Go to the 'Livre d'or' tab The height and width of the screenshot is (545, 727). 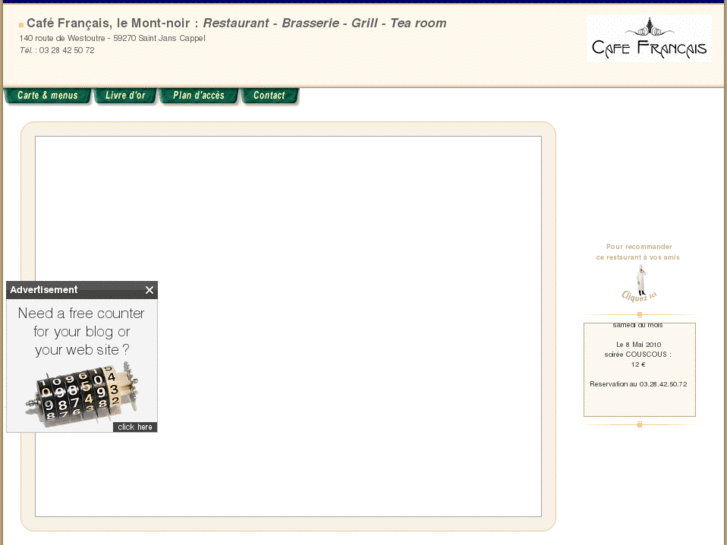point(125,96)
